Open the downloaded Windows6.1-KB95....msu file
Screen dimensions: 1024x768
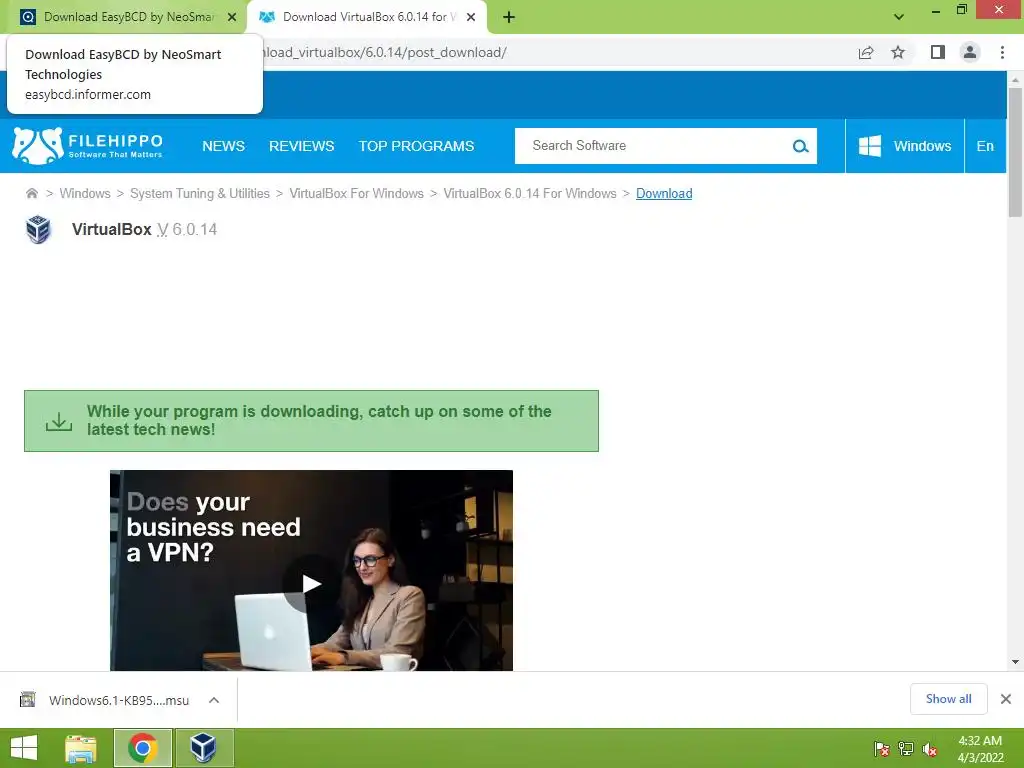(119, 700)
